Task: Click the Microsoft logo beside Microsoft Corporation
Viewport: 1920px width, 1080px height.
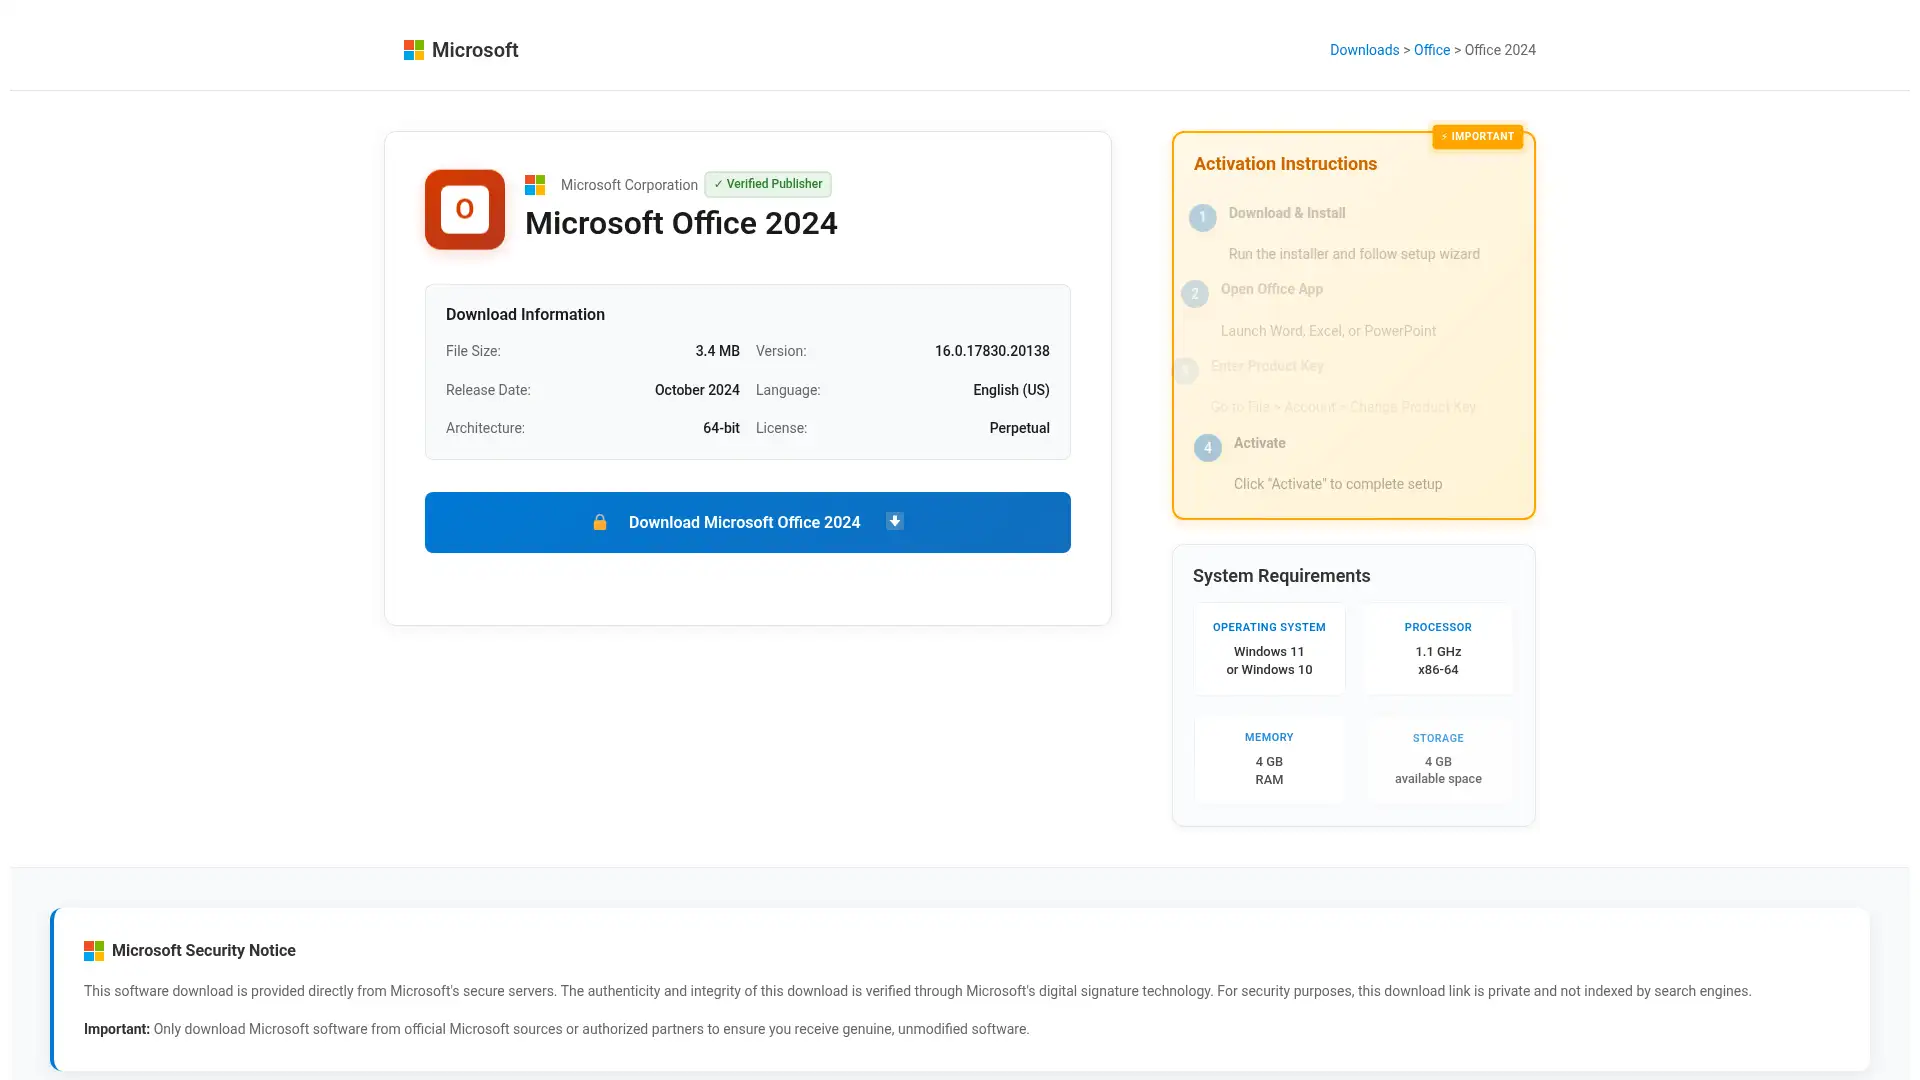Action: click(x=535, y=184)
